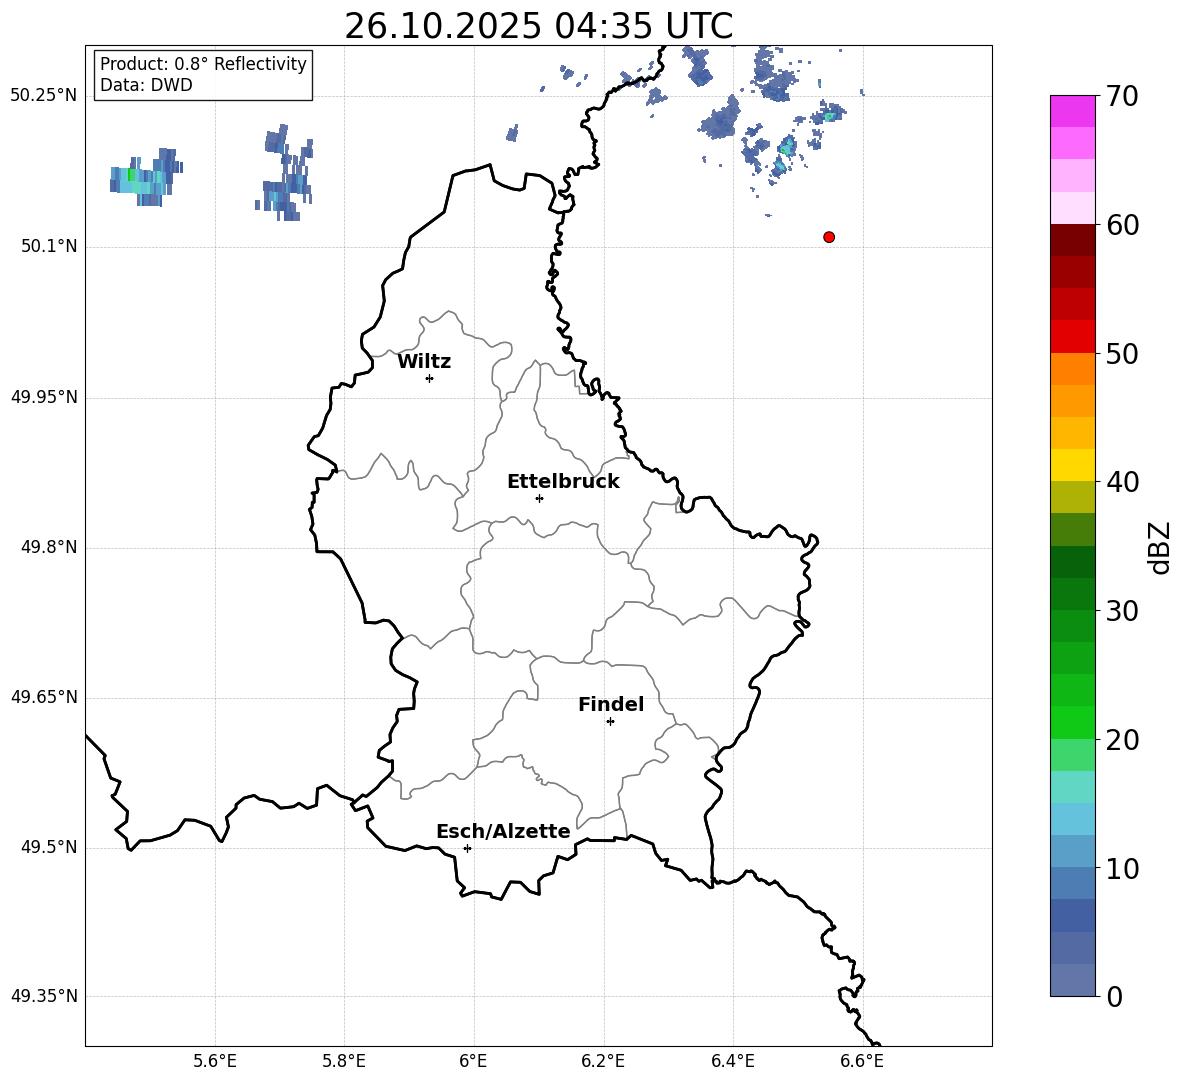
Task: Click the Wiltz city label
Action: click(x=424, y=362)
